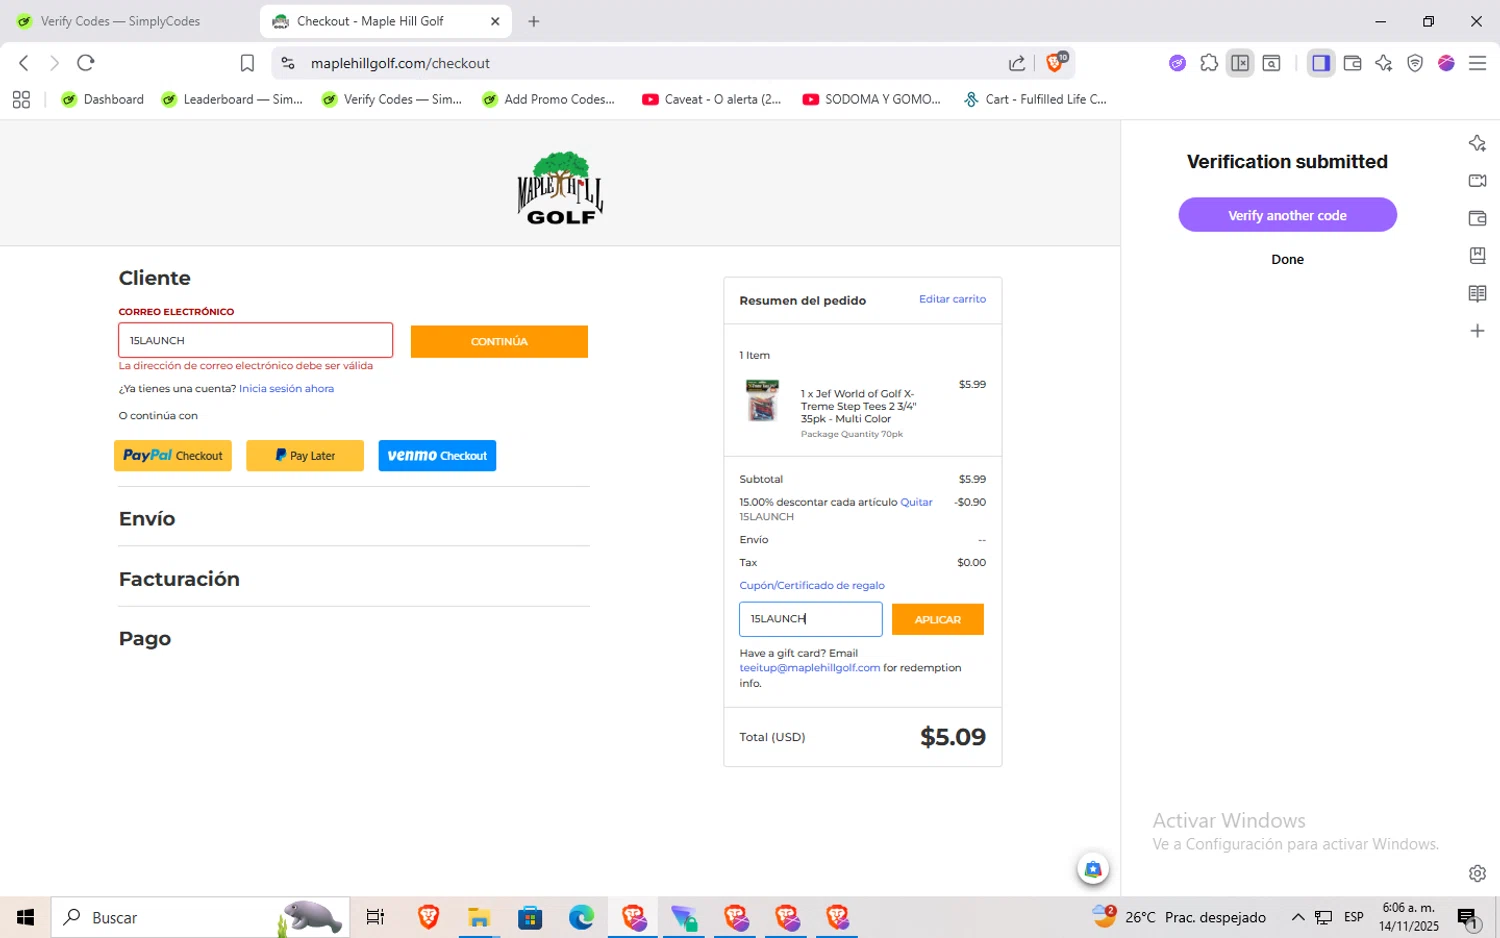Open the notification center icon
This screenshot has height=938, width=1500.
[1468, 918]
